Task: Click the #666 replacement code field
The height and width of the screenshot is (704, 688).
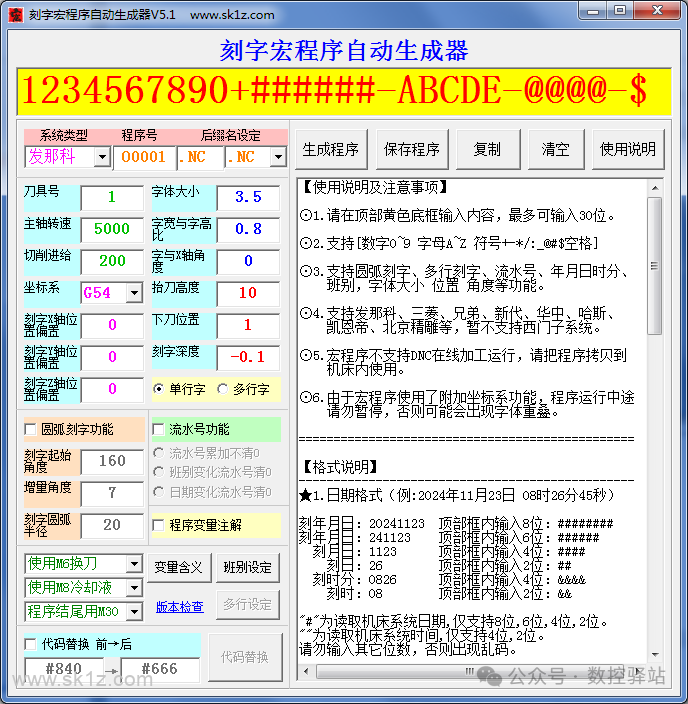Action: pos(160,669)
